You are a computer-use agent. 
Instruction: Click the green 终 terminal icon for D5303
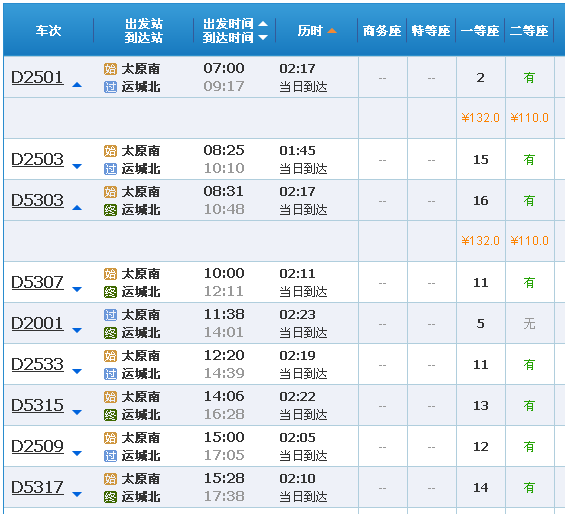[x=110, y=210]
